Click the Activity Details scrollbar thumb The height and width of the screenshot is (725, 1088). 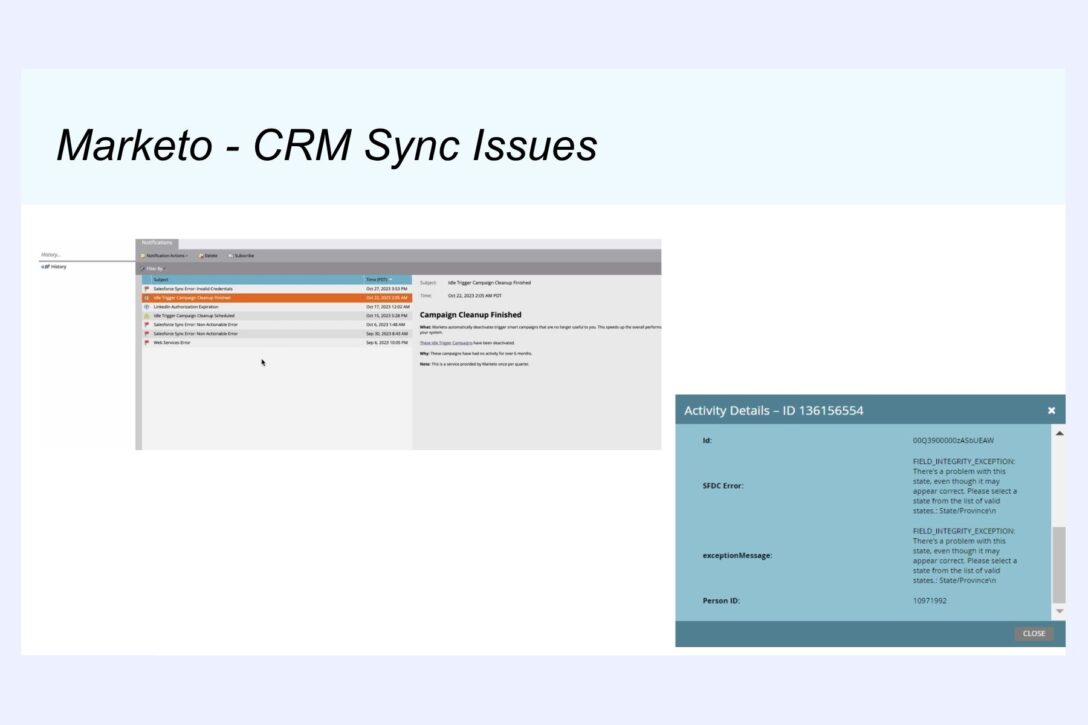(1059, 565)
